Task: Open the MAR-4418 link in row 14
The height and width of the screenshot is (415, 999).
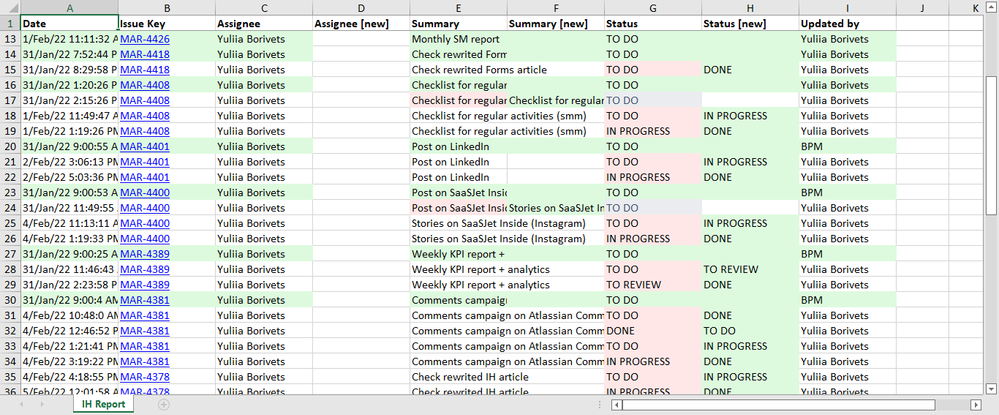Action: pyautogui.click(x=145, y=54)
